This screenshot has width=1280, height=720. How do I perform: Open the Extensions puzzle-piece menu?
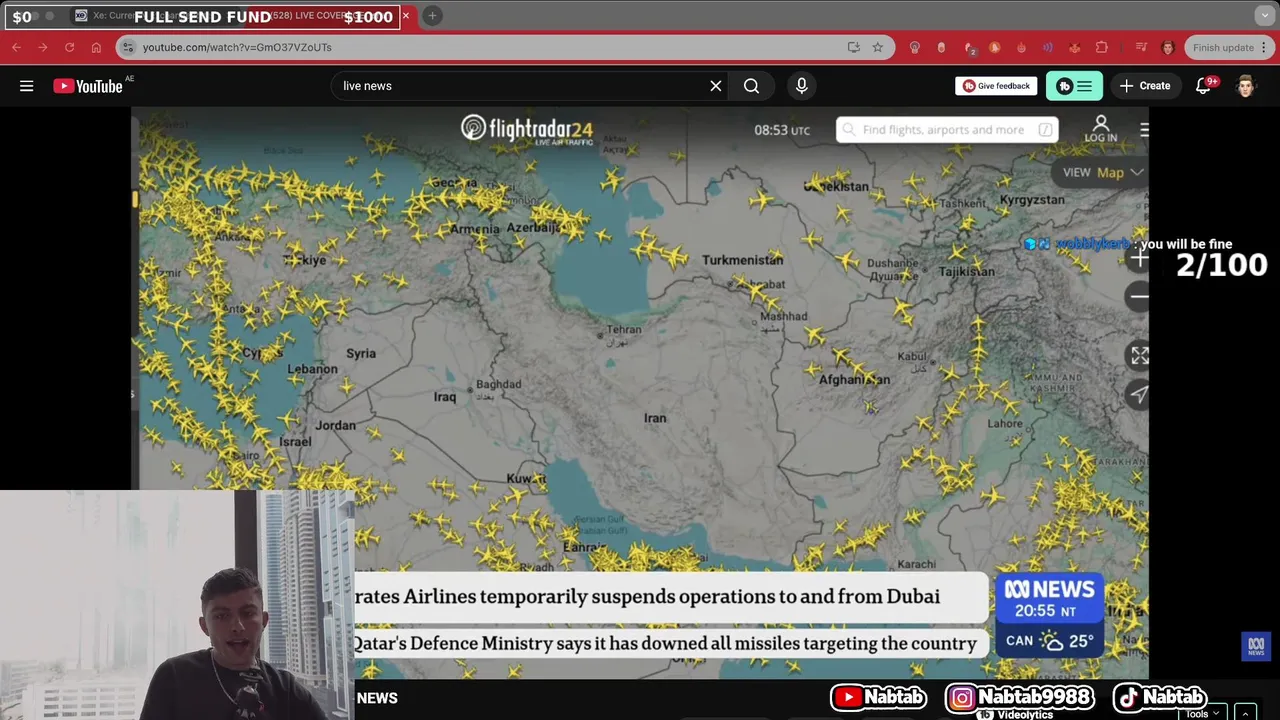coord(1101,47)
